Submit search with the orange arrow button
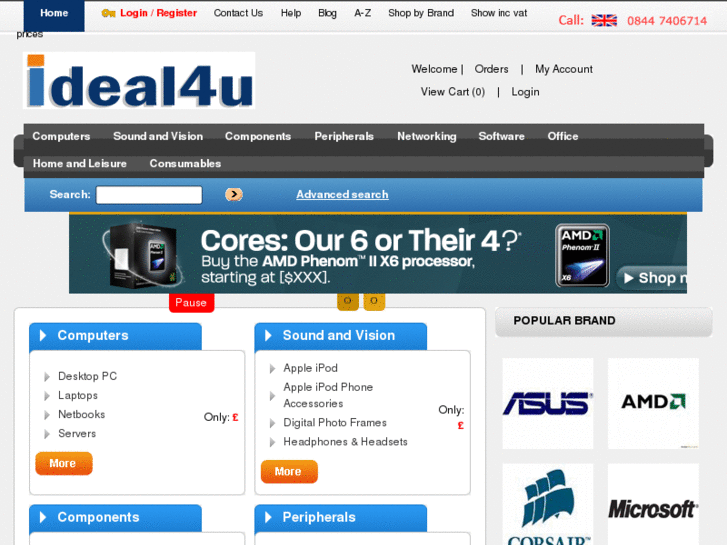 click(234, 194)
